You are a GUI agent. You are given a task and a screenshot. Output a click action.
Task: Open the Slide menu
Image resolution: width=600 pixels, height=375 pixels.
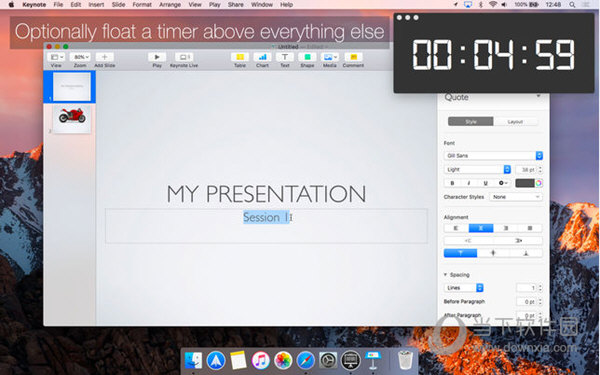(118, 5)
